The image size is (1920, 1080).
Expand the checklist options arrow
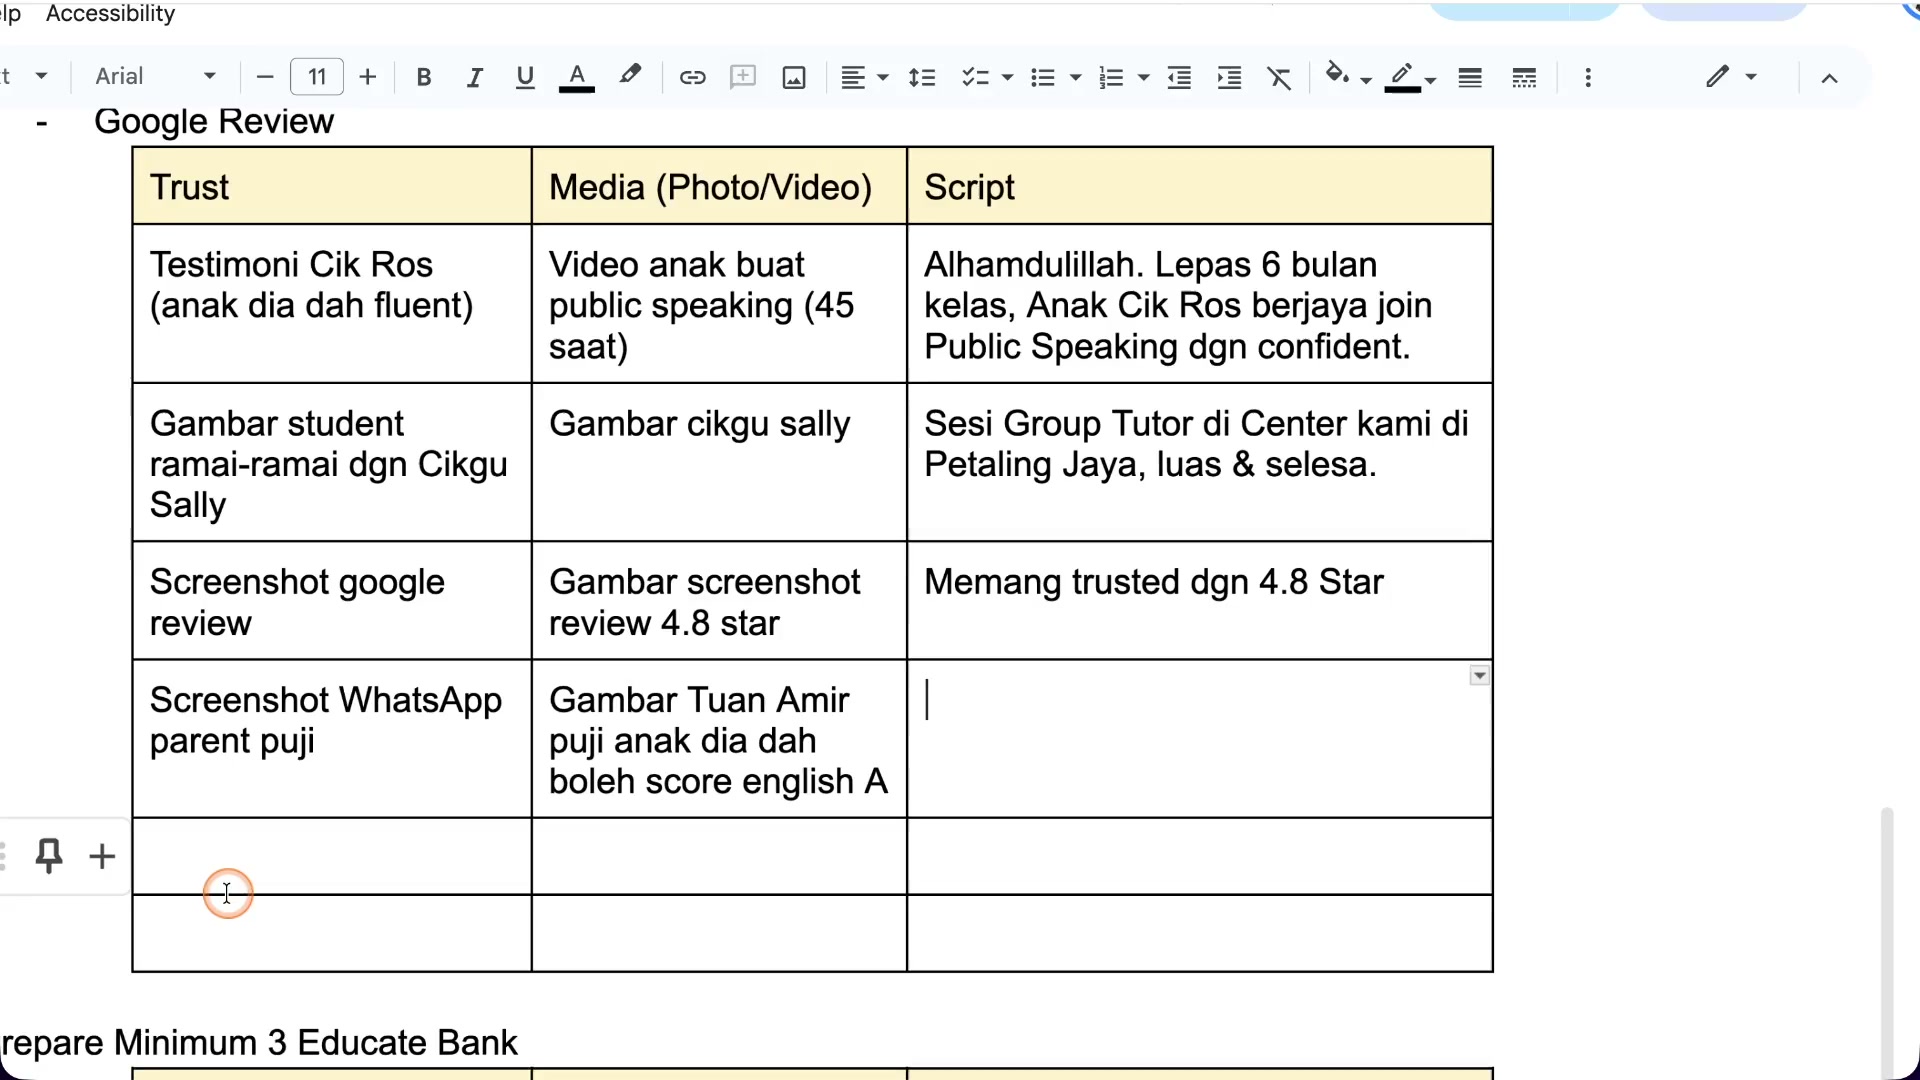pos(1007,77)
